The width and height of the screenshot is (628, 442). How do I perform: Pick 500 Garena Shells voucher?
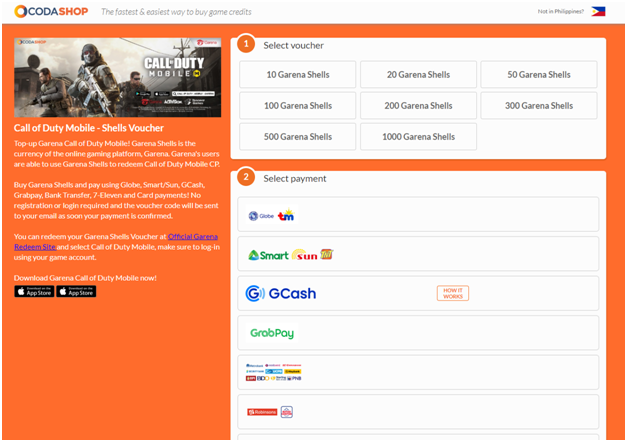tap(298, 137)
